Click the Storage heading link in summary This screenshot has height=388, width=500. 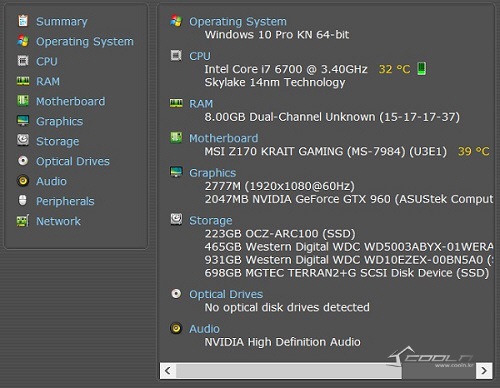click(210, 221)
